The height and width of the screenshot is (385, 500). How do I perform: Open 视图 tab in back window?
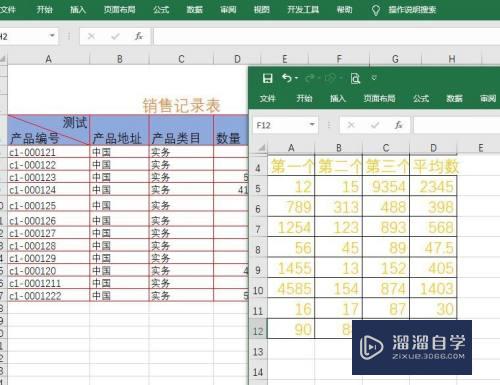pyautogui.click(x=261, y=9)
